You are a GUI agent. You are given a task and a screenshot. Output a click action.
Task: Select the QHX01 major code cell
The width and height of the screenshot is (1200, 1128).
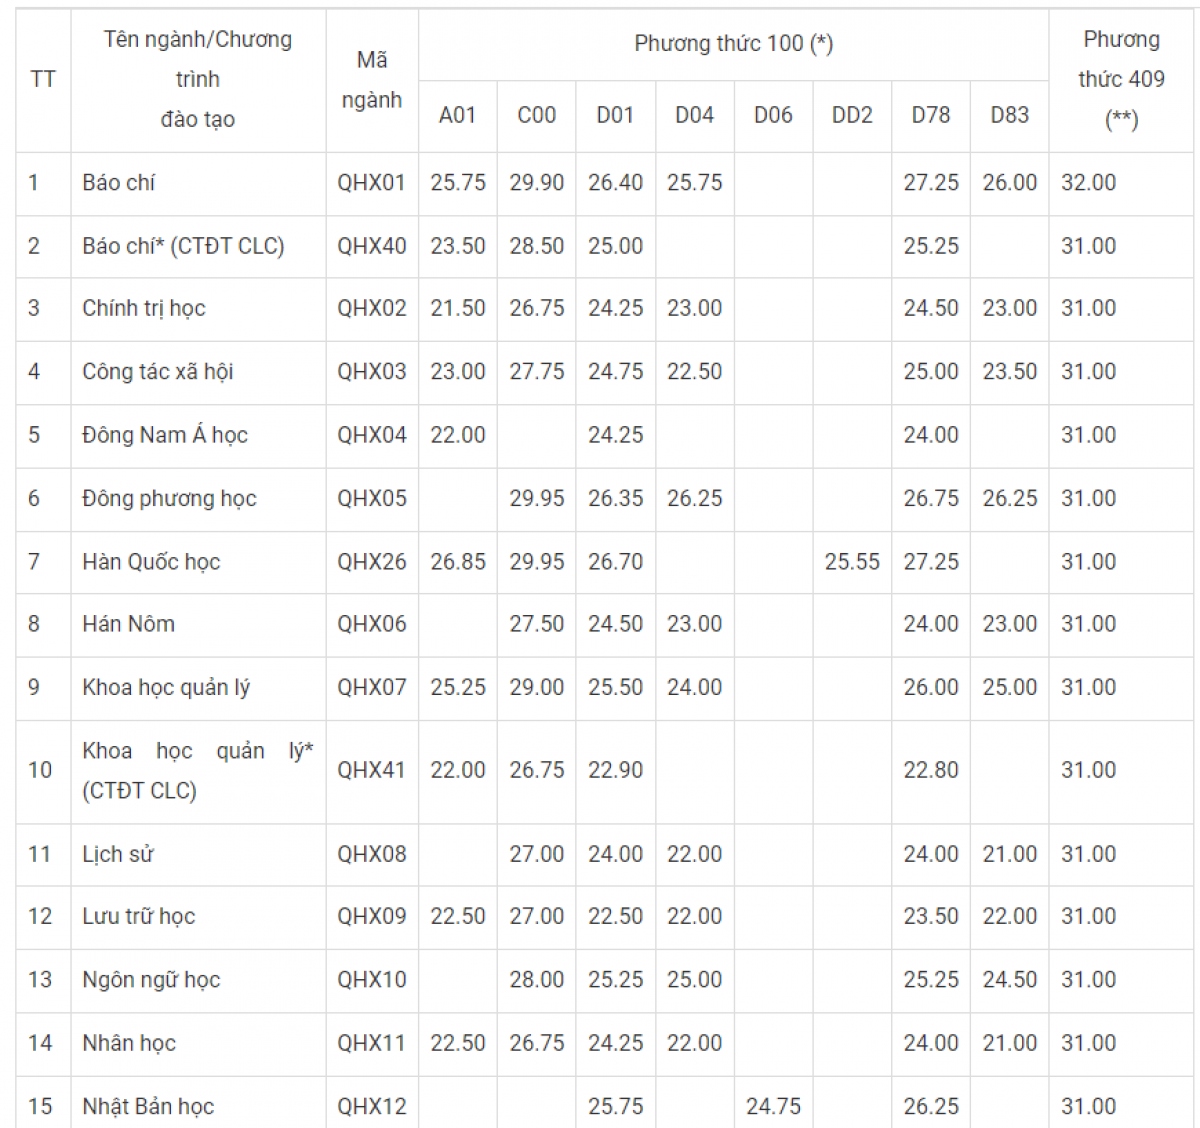click(x=371, y=183)
